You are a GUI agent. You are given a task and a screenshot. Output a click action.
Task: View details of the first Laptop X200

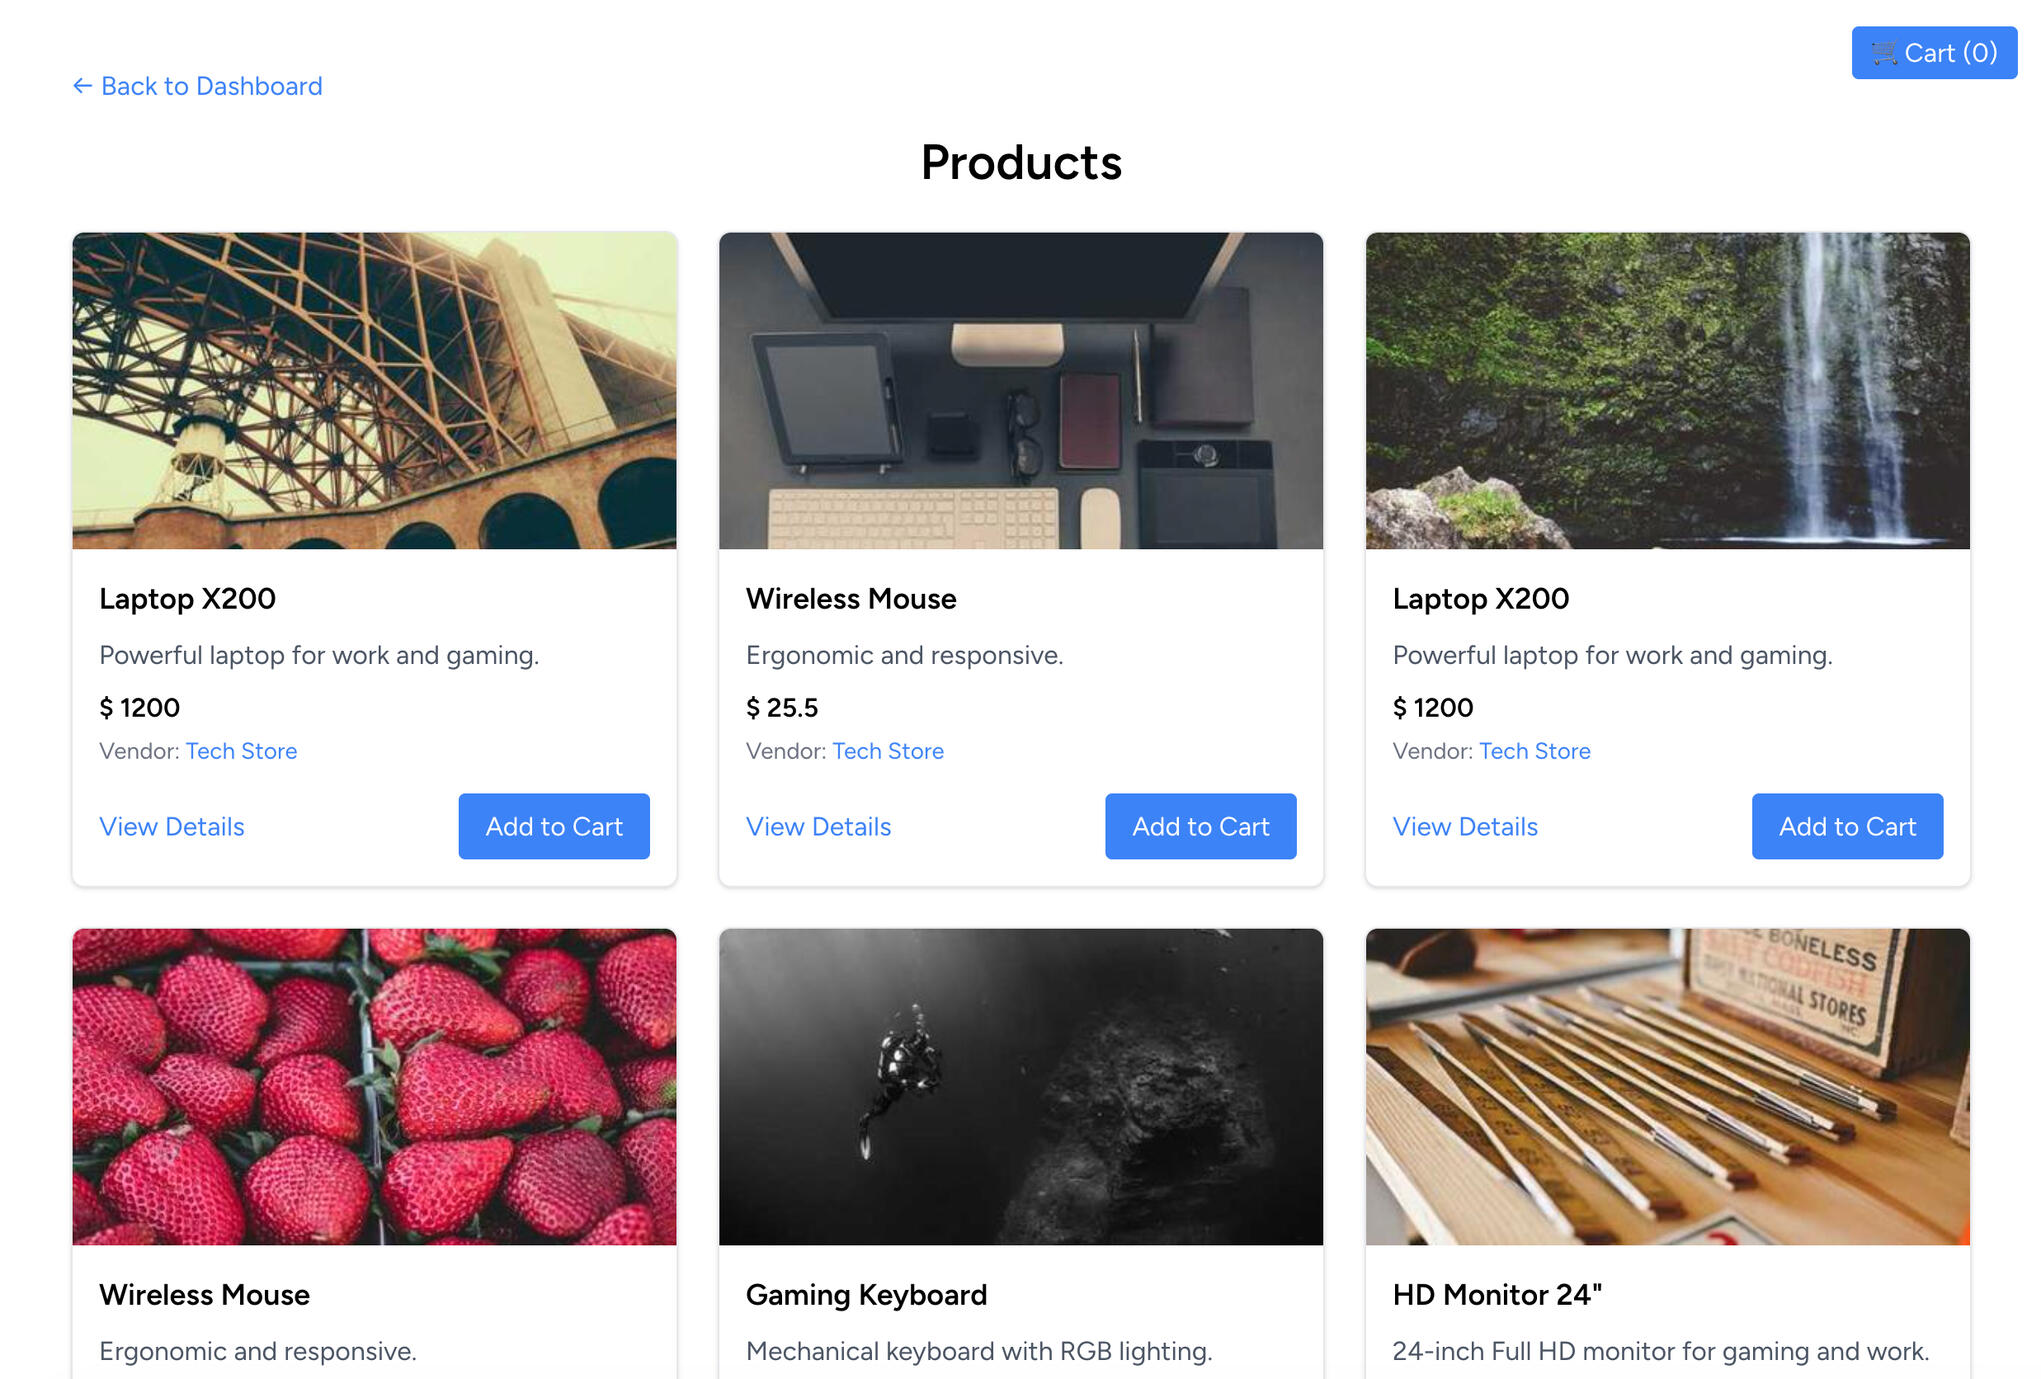(171, 826)
